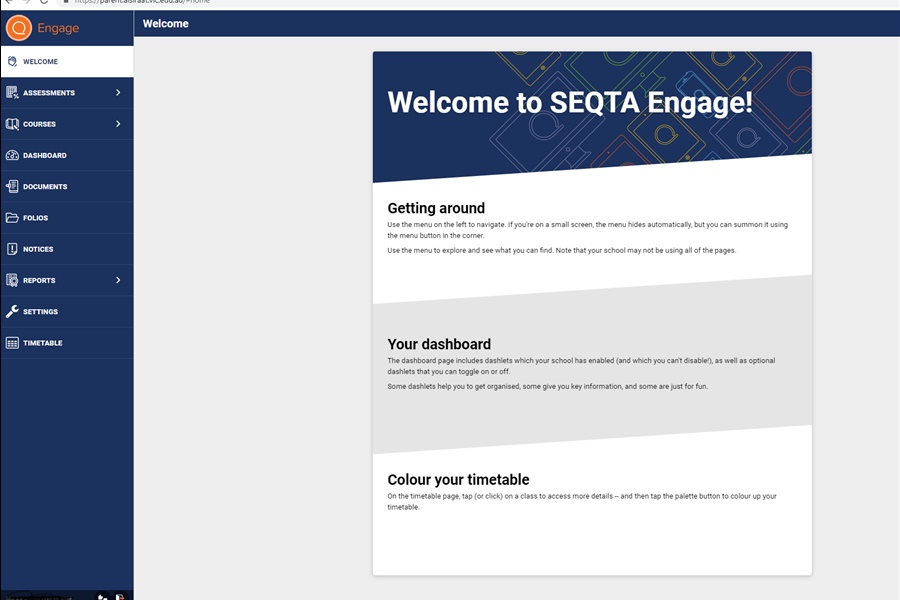The image size is (900, 600).
Task: Click the Assessments icon in sidebar
Action: point(12,92)
